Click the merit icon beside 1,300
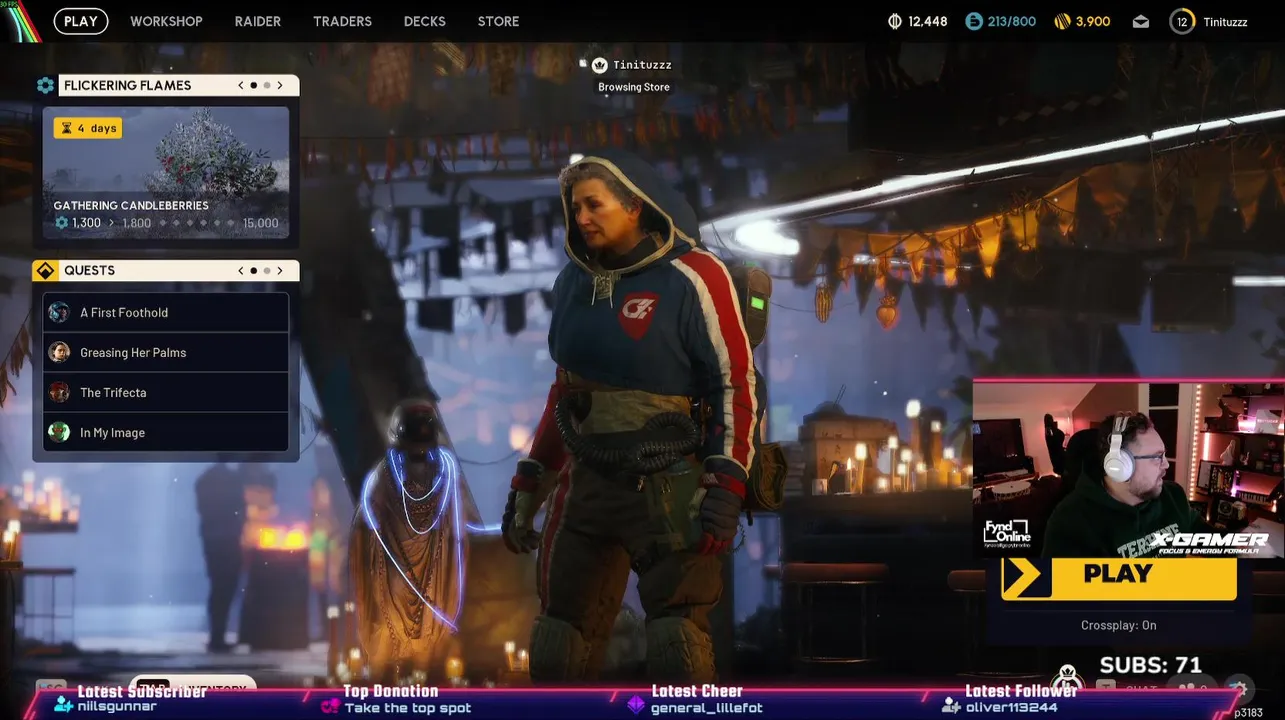Screen dimensions: 1285x720 (62, 223)
